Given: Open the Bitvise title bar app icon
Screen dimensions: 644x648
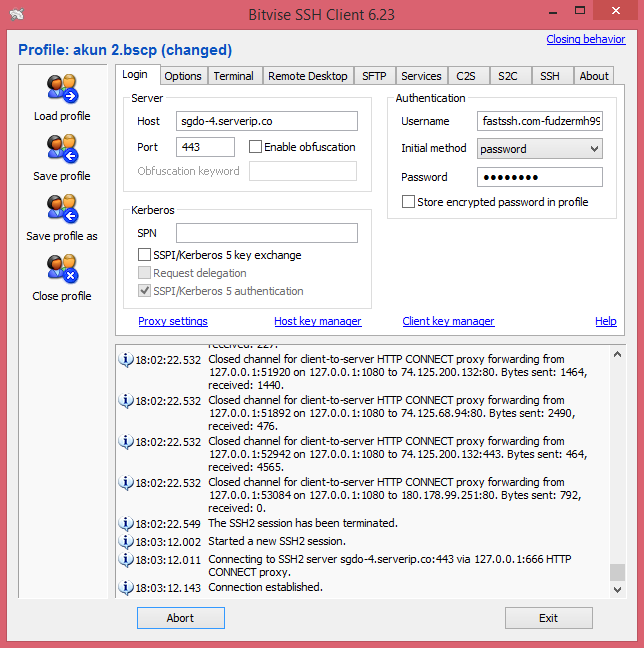Looking at the screenshot, I should pos(17,14).
